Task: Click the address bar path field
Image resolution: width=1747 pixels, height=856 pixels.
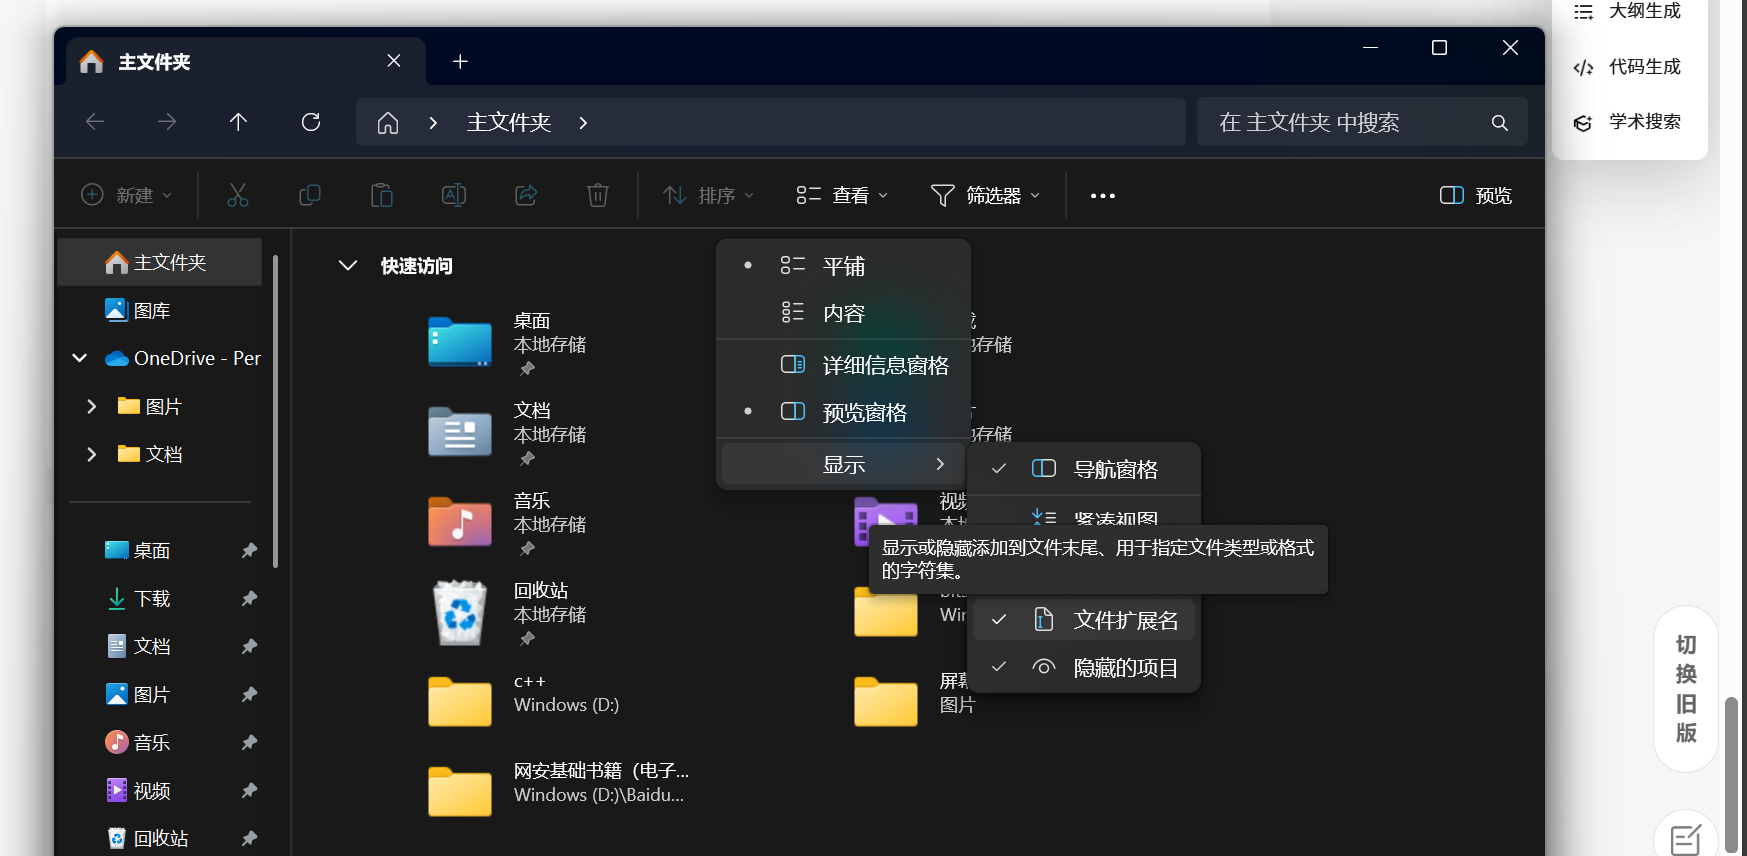Action: [x=771, y=122]
